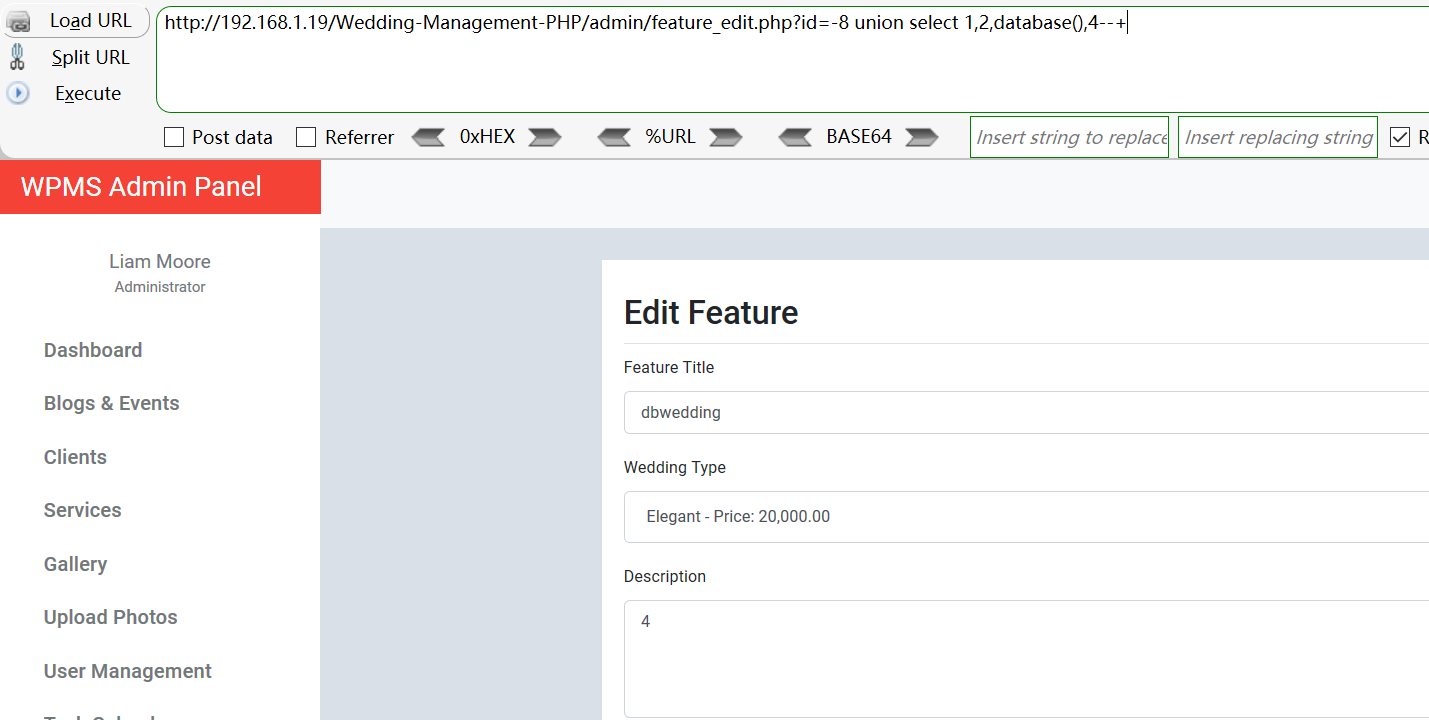
Task: Click the 0xHEX encoding label
Action: coord(487,137)
